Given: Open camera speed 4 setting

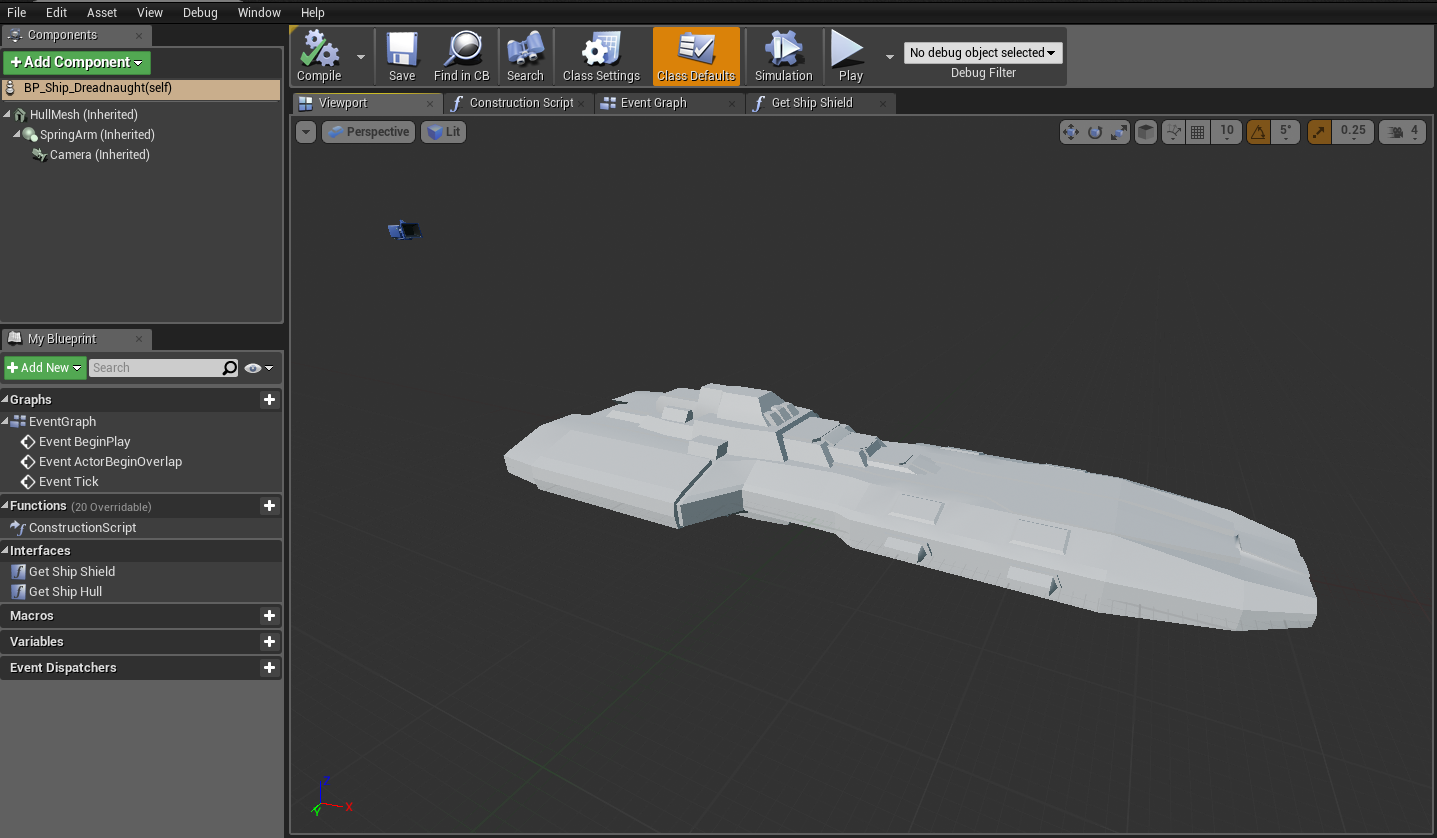Looking at the screenshot, I should click(1403, 132).
